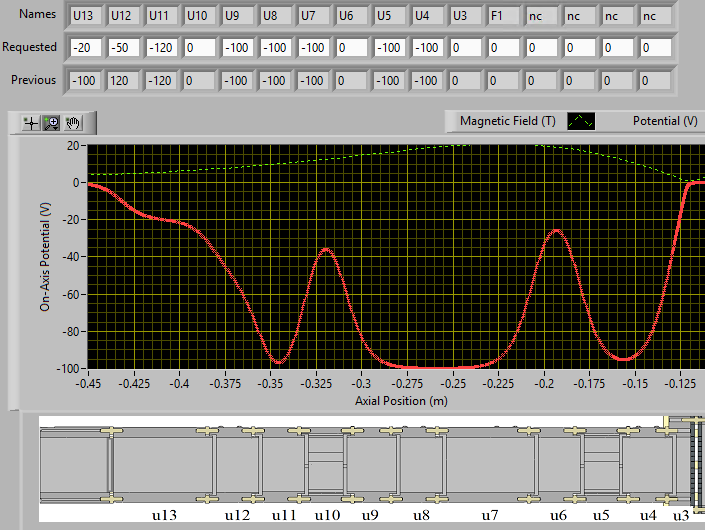The height and width of the screenshot is (530, 705).
Task: Click the U8 name cell
Action: 276,16
